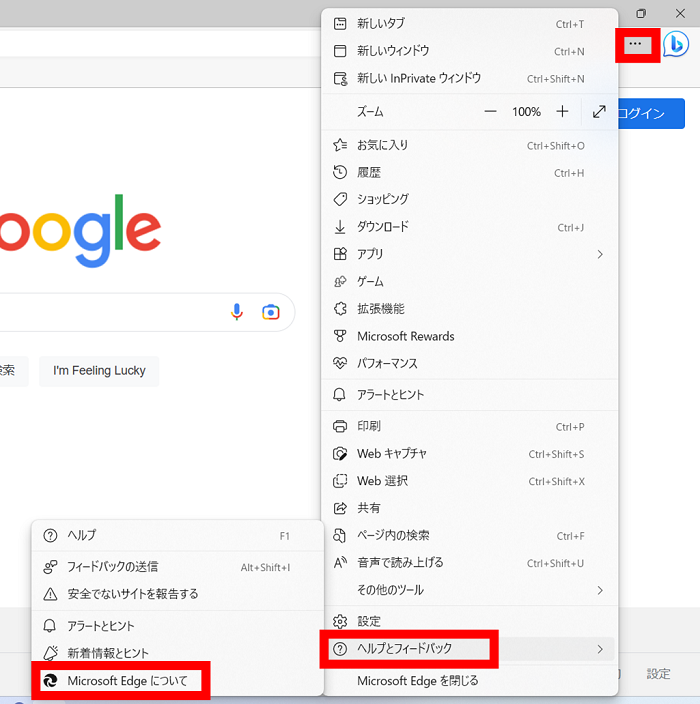The image size is (700, 704).
Task: Open 新着情報とヒント entry
Action: [177, 653]
